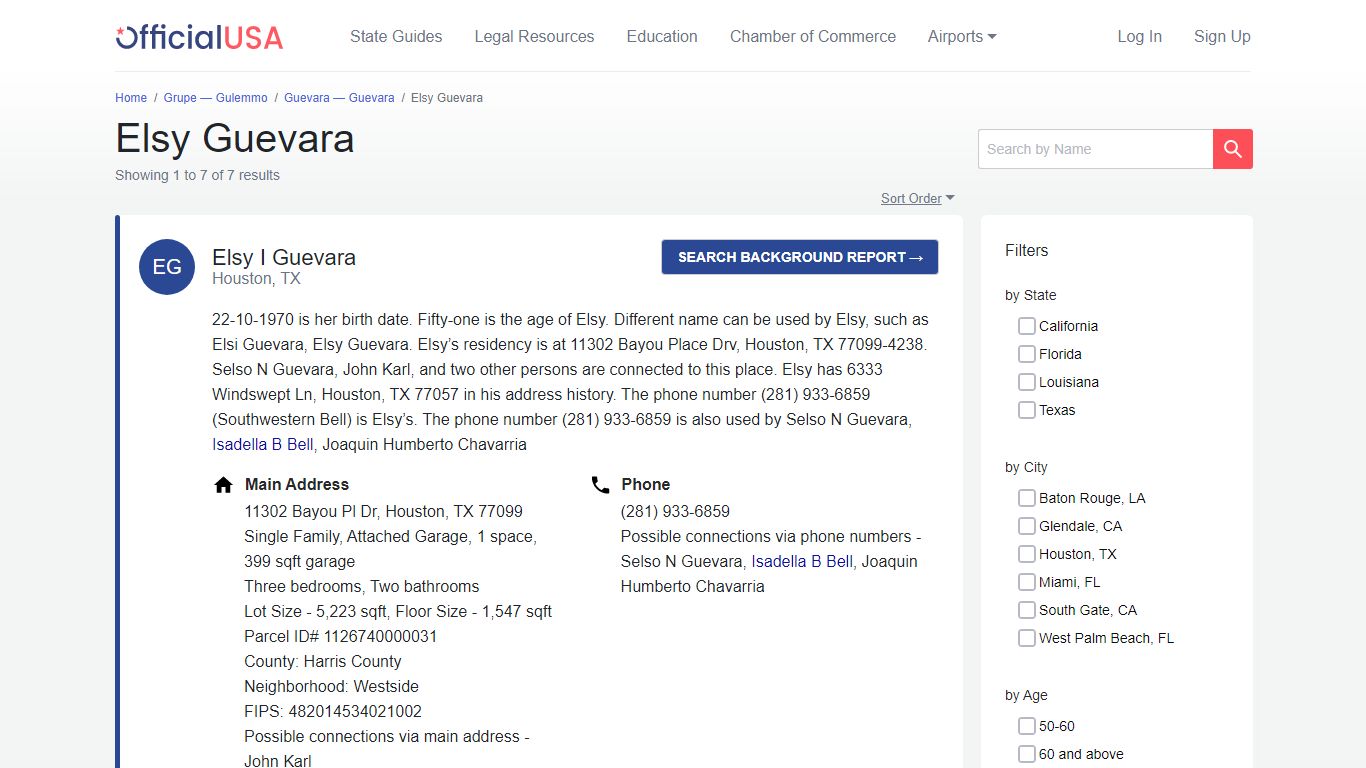Screen dimensions: 1366x768
Task: Tick the California state checkbox
Action: pos(1026,326)
